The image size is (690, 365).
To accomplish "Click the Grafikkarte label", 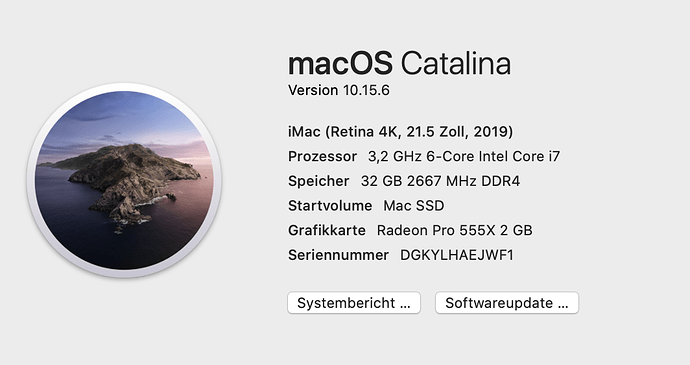I will 327,230.
